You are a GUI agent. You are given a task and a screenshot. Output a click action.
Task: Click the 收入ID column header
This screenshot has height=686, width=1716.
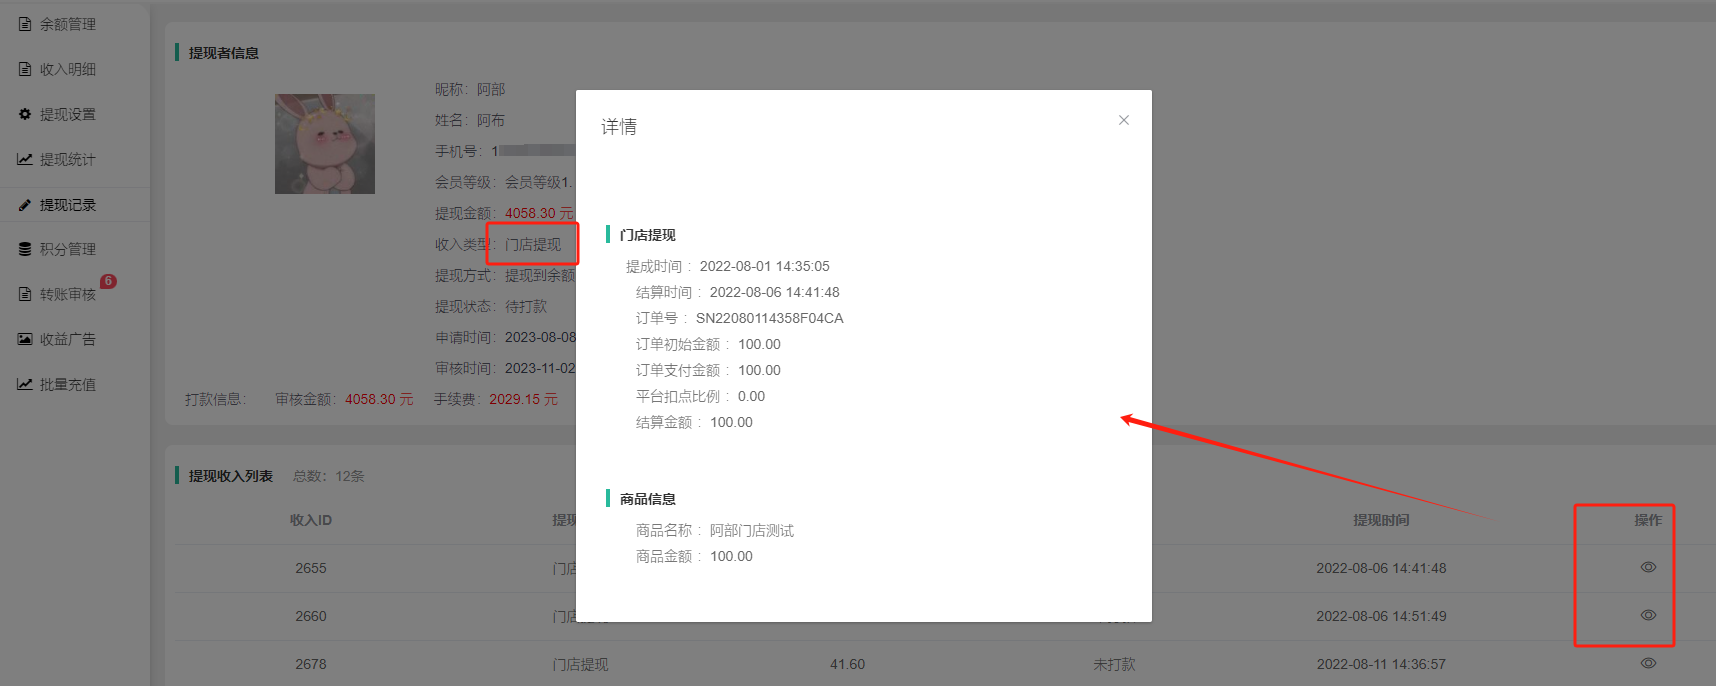[x=311, y=520]
